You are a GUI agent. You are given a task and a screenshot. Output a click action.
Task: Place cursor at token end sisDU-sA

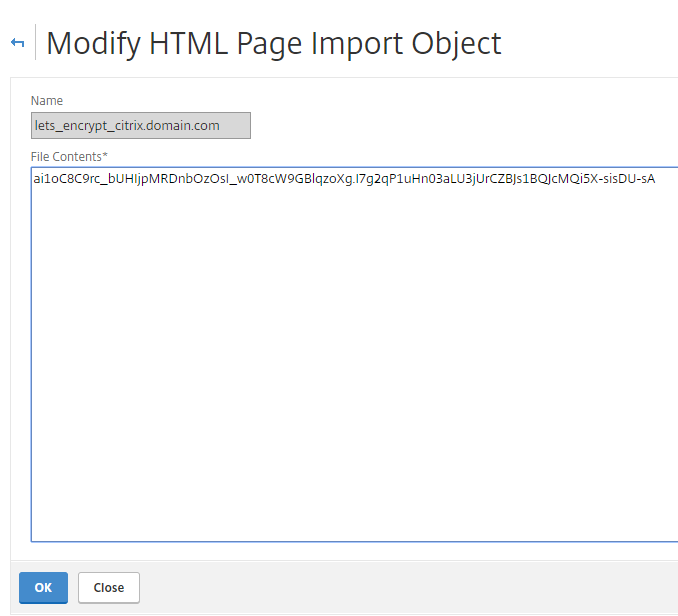655,179
